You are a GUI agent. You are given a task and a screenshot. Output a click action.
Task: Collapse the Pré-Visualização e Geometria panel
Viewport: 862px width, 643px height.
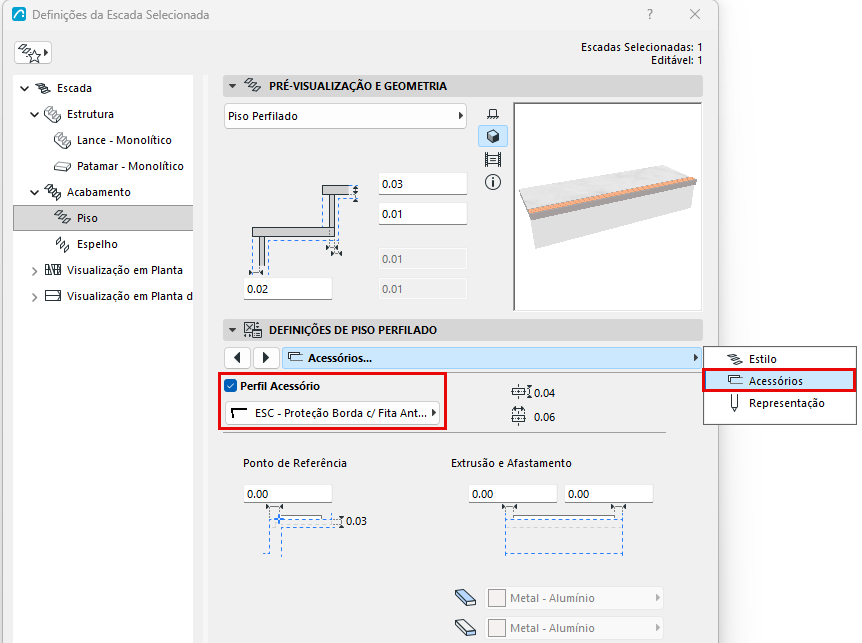[233, 86]
